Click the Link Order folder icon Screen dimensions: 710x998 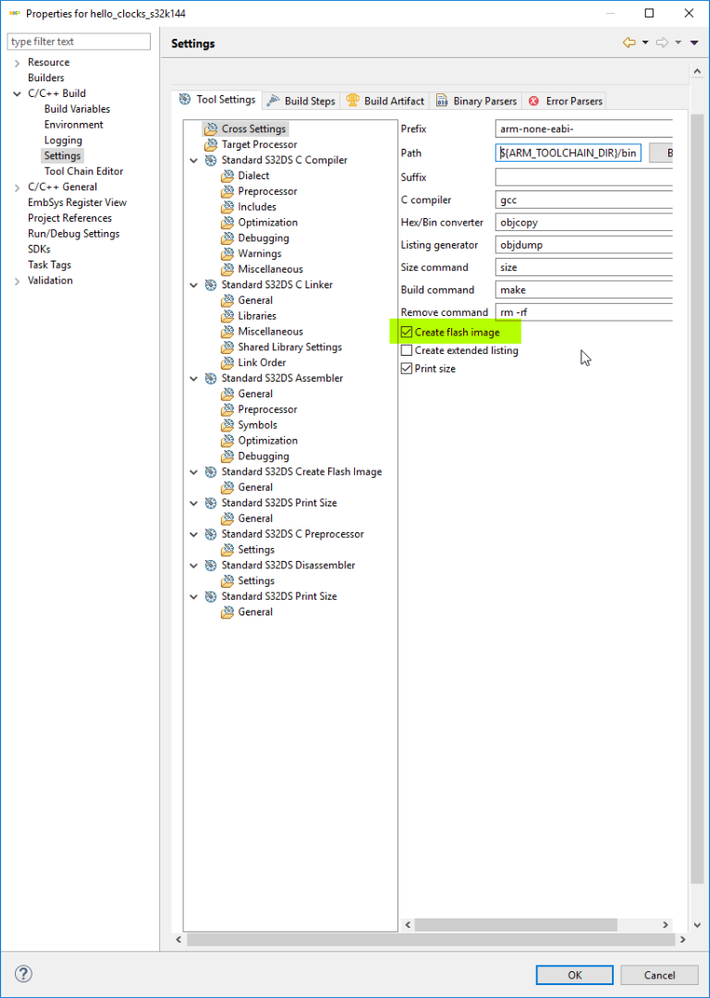pyautogui.click(x=227, y=363)
